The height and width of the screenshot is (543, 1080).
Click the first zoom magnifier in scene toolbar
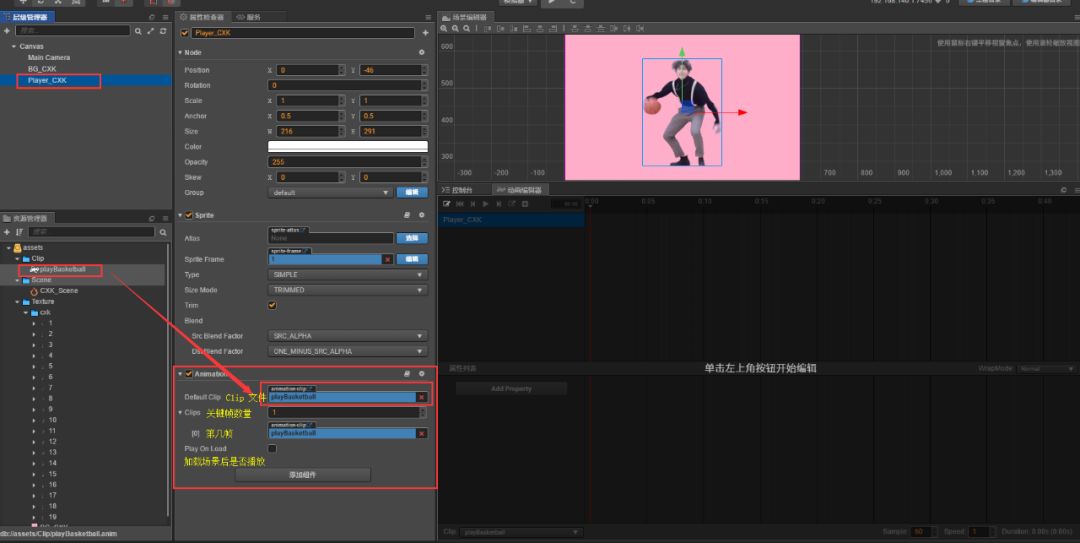(x=444, y=28)
